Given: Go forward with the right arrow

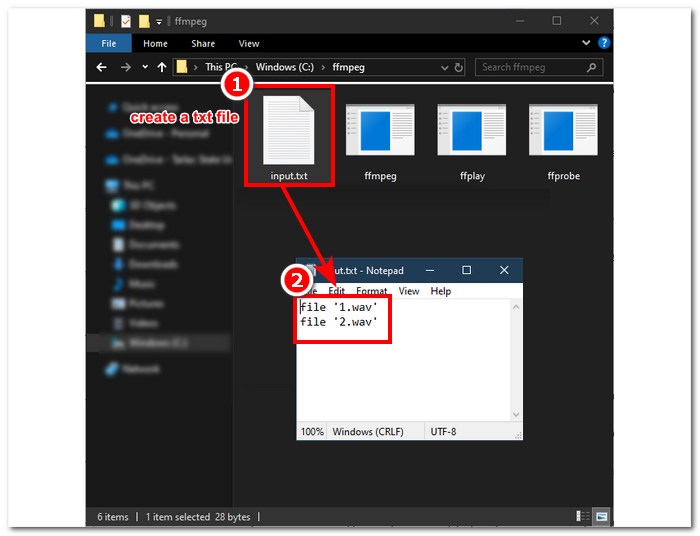Looking at the screenshot, I should pyautogui.click(x=126, y=67).
